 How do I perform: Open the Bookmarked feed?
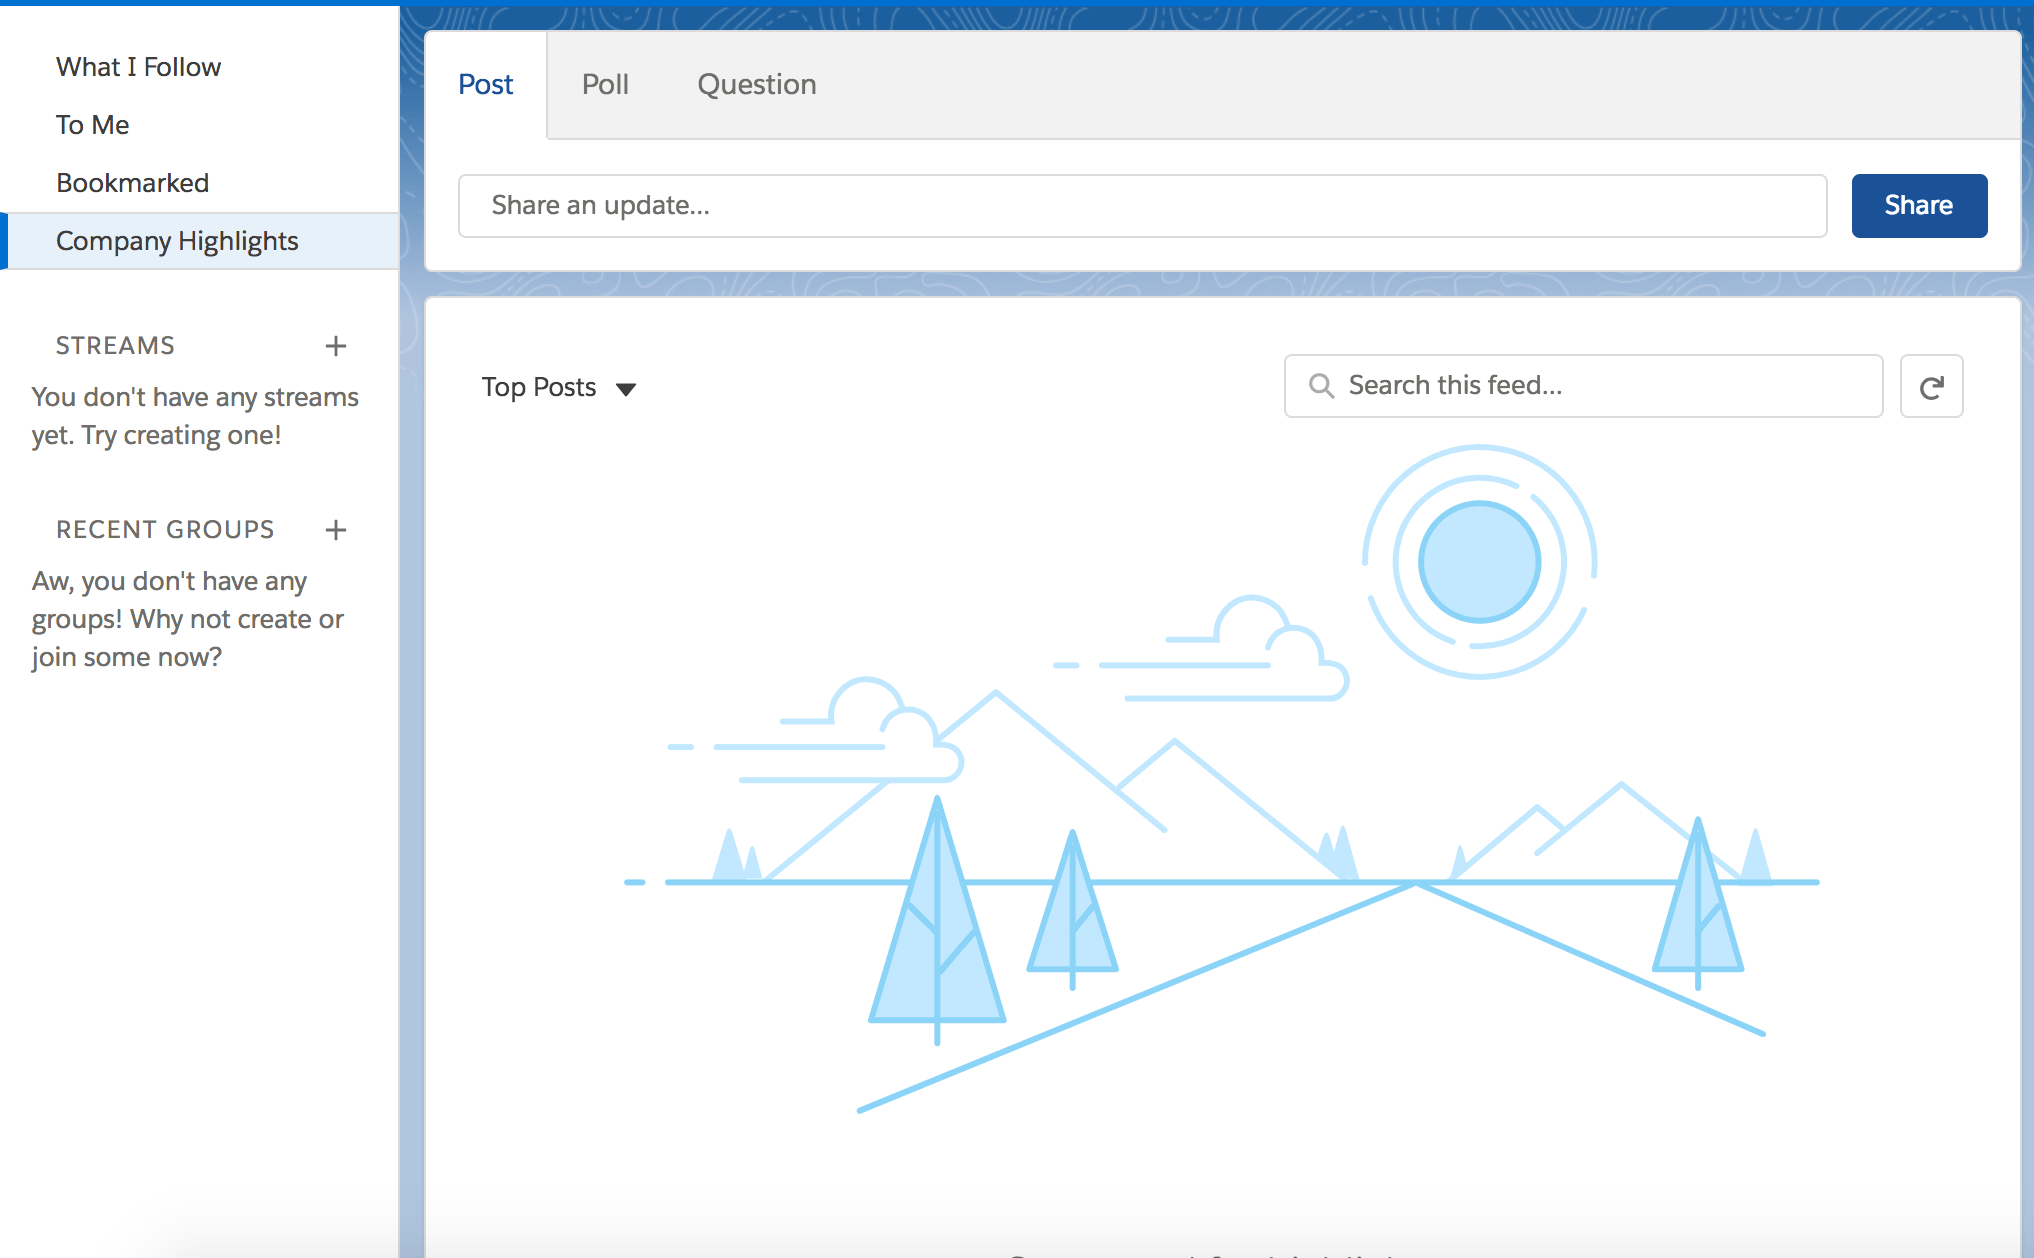132,182
